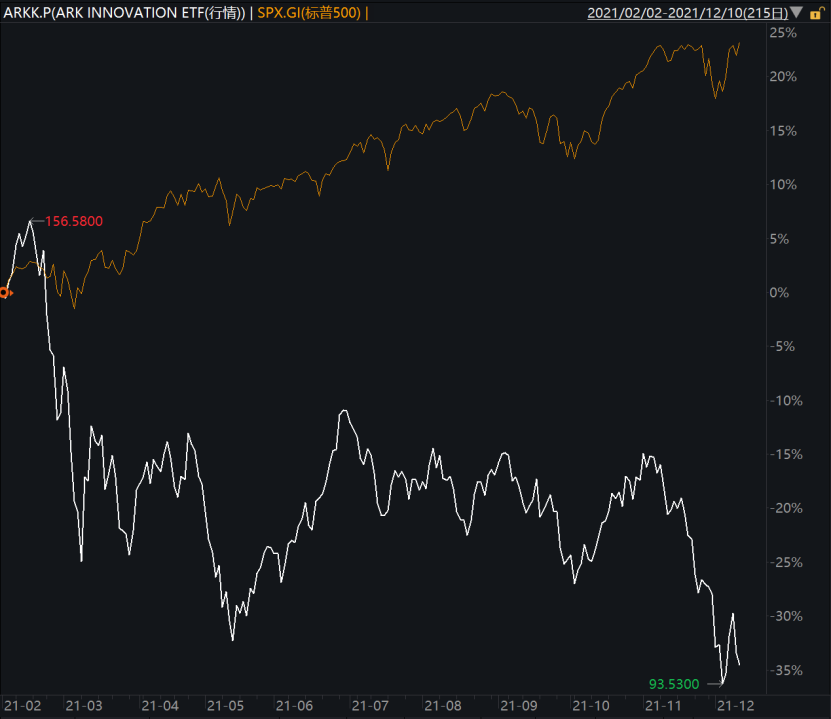The height and width of the screenshot is (719, 831).
Task: Click the arrow pointing to the 156.5800 high
Action: pos(36,220)
